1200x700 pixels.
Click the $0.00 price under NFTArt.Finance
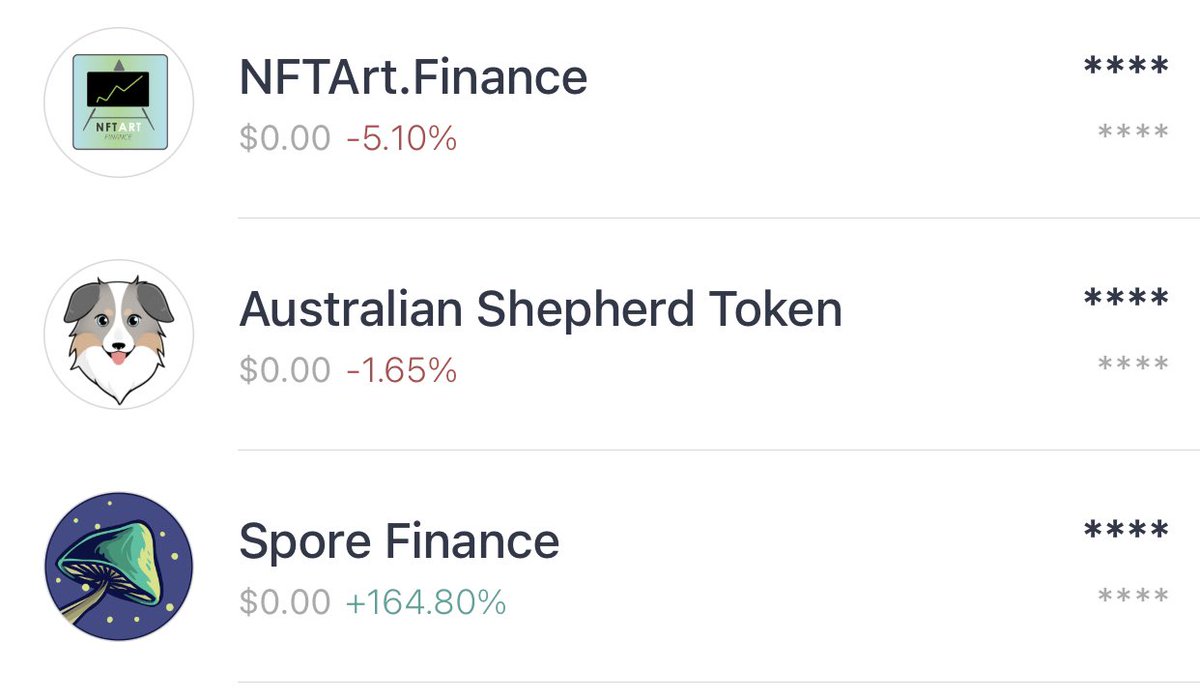point(284,138)
